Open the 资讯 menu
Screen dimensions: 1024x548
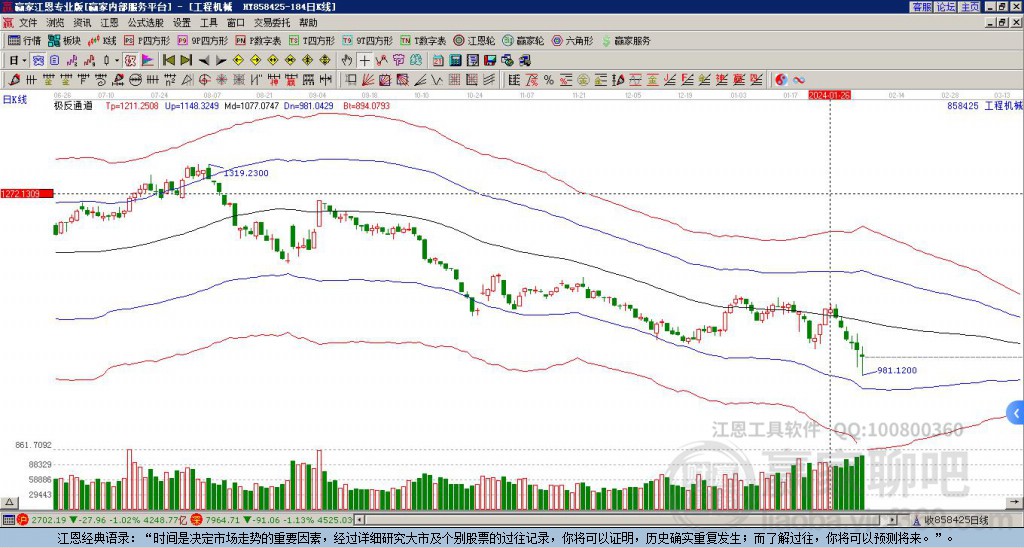(82, 23)
